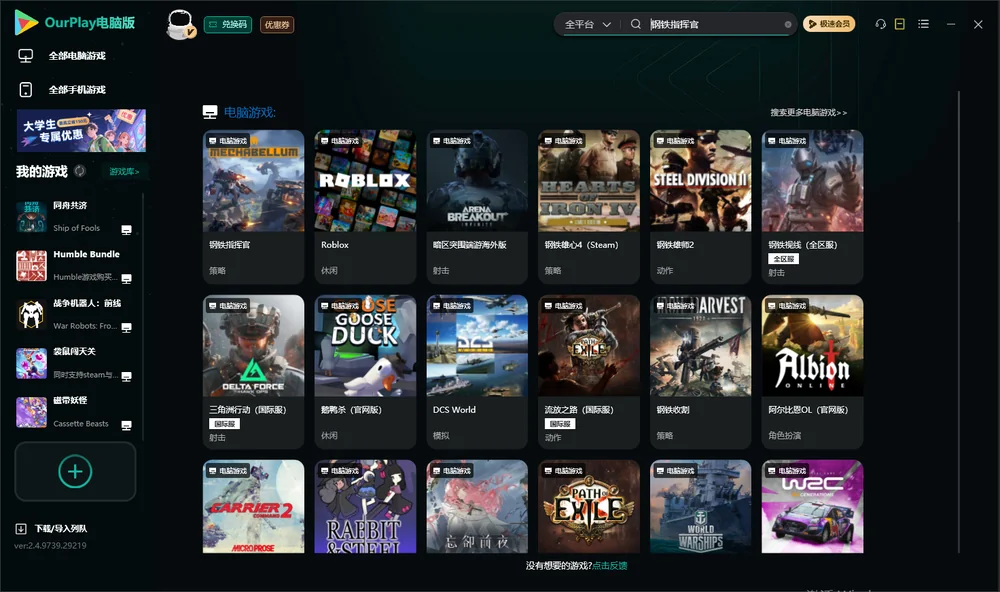
Task: Open the 游戏库 link
Action: coord(124,172)
